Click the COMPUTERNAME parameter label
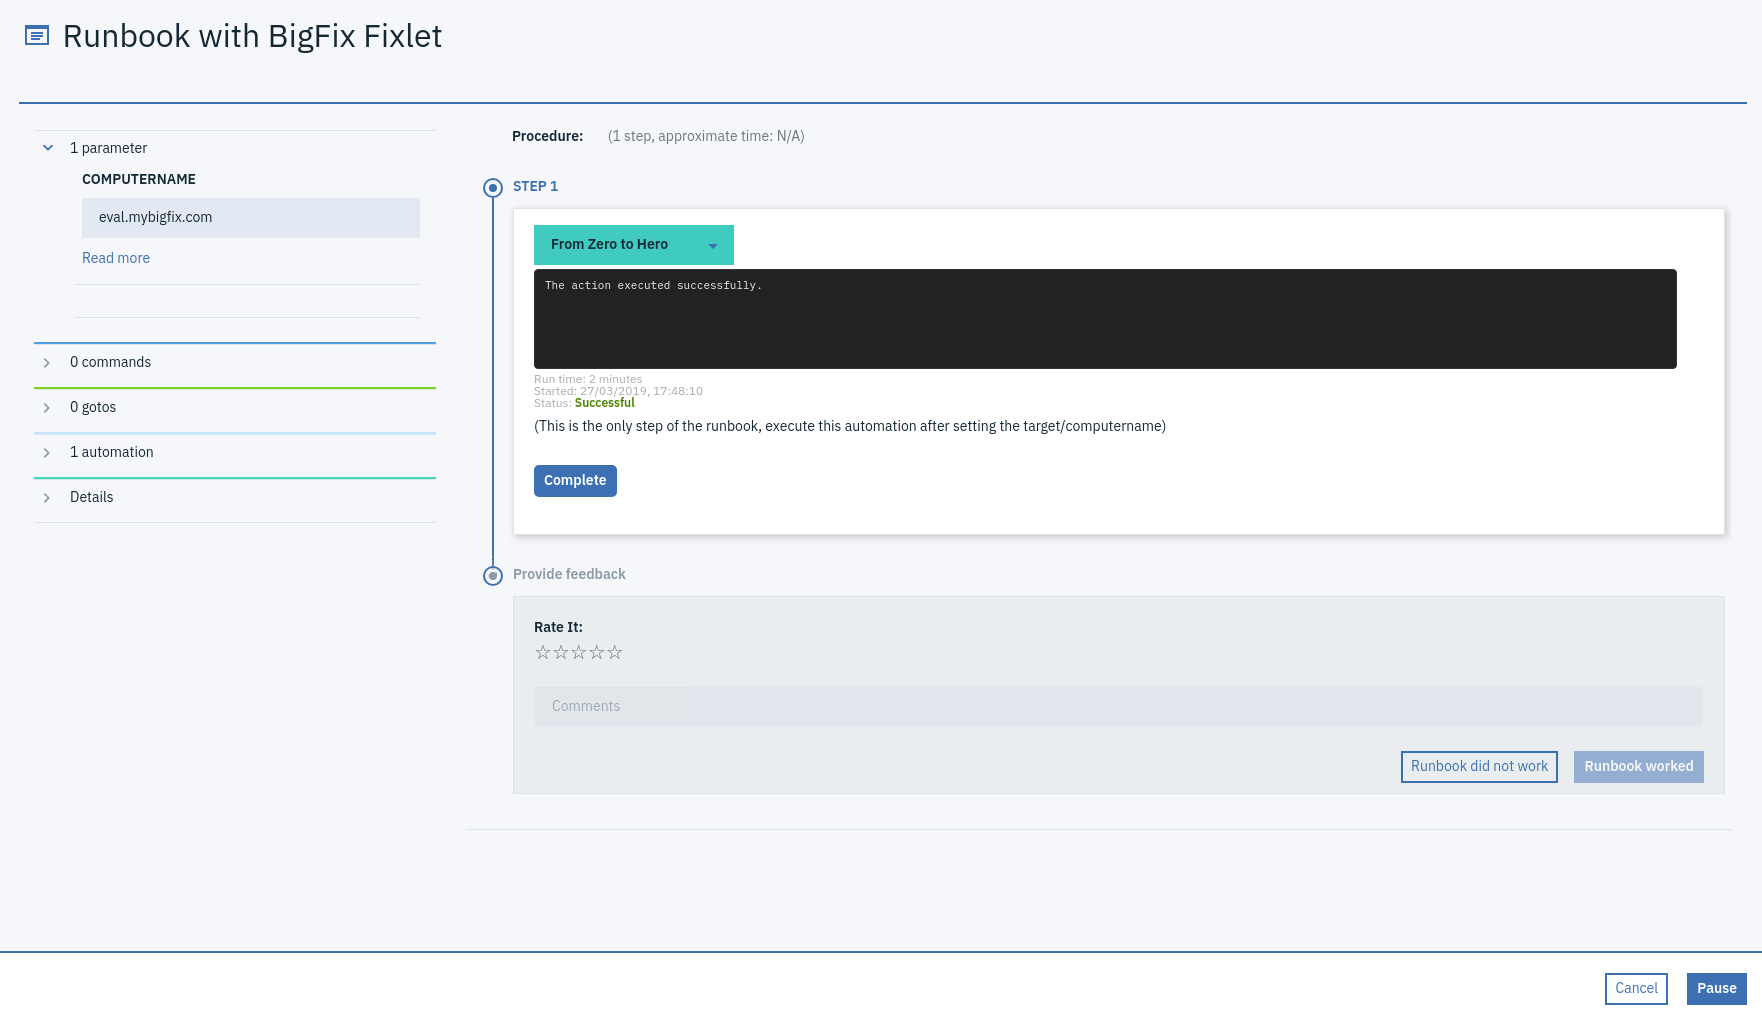The height and width of the screenshot is (1013, 1762). point(139,179)
